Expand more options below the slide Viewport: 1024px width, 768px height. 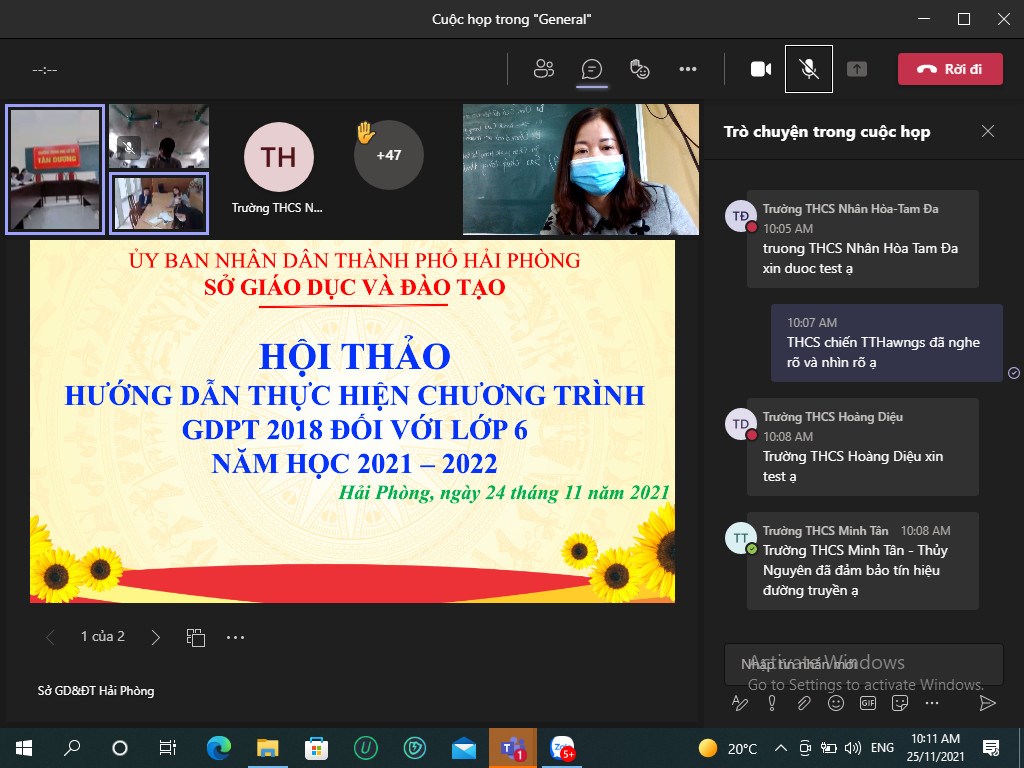235,637
